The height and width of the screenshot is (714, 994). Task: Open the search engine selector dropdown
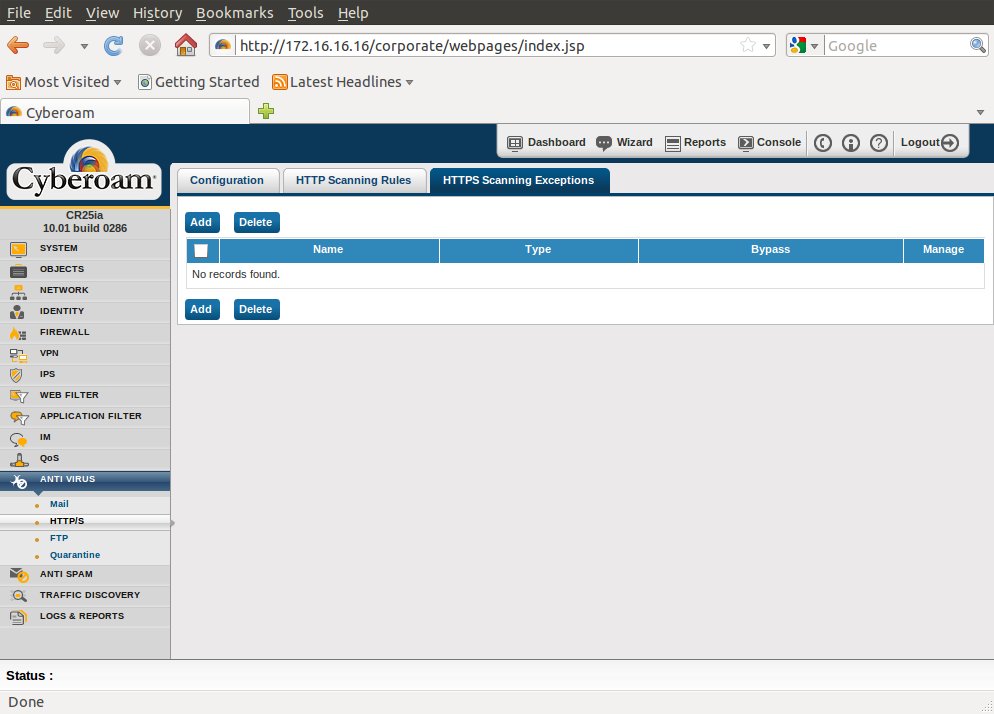(814, 46)
